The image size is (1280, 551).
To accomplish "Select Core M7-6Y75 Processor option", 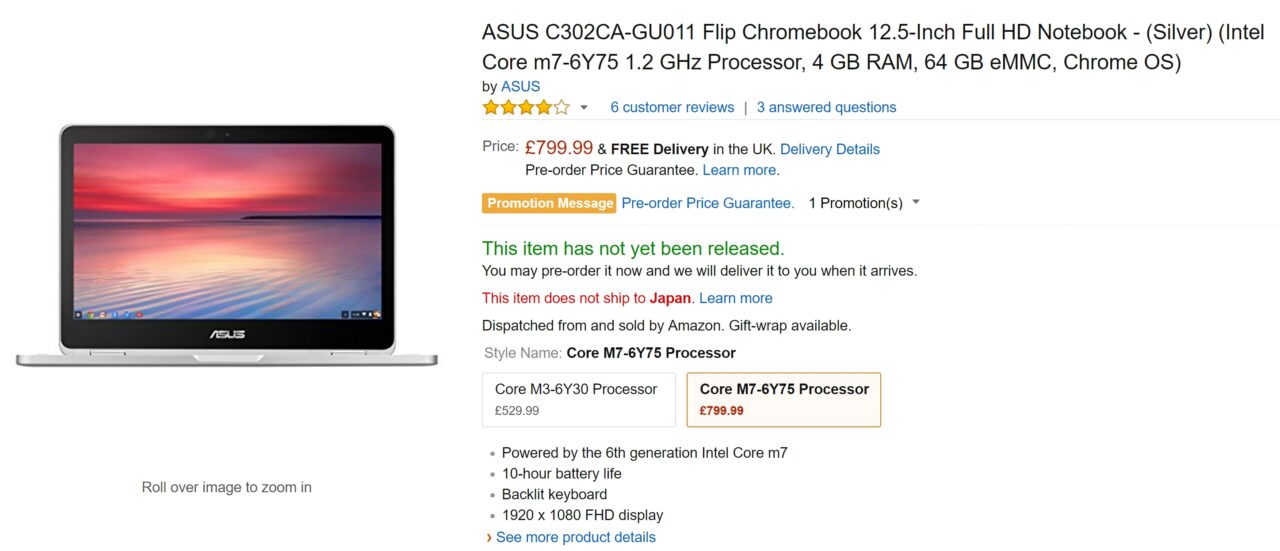I will [x=783, y=399].
